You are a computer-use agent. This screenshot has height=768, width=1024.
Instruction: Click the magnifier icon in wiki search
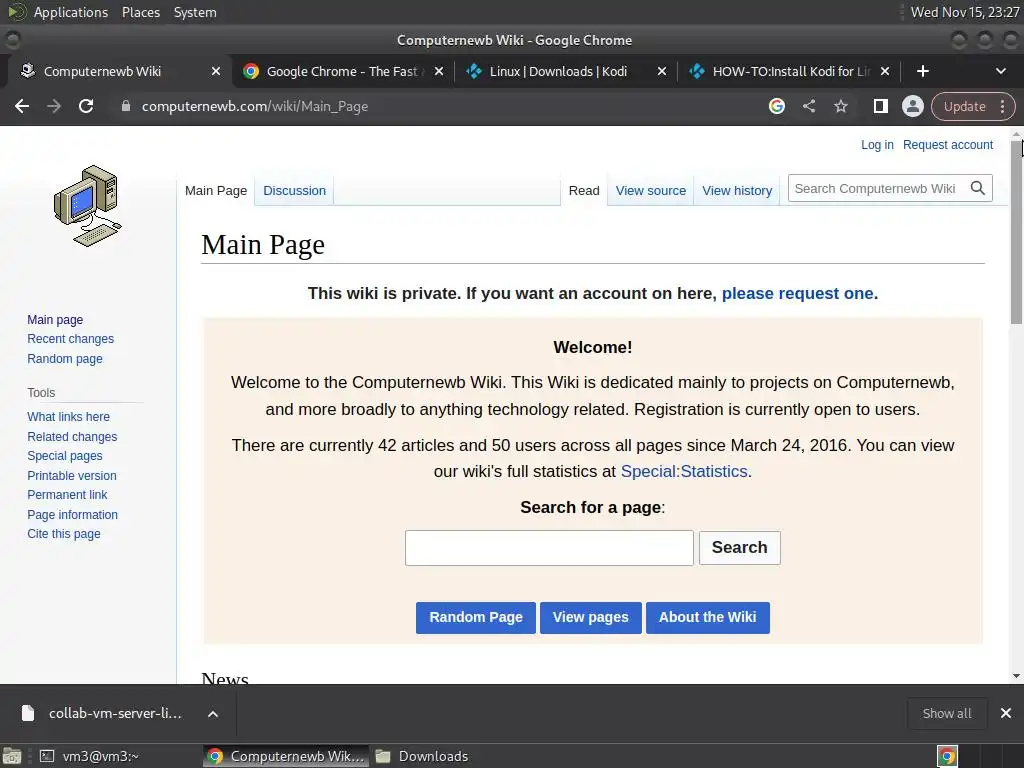(x=978, y=189)
